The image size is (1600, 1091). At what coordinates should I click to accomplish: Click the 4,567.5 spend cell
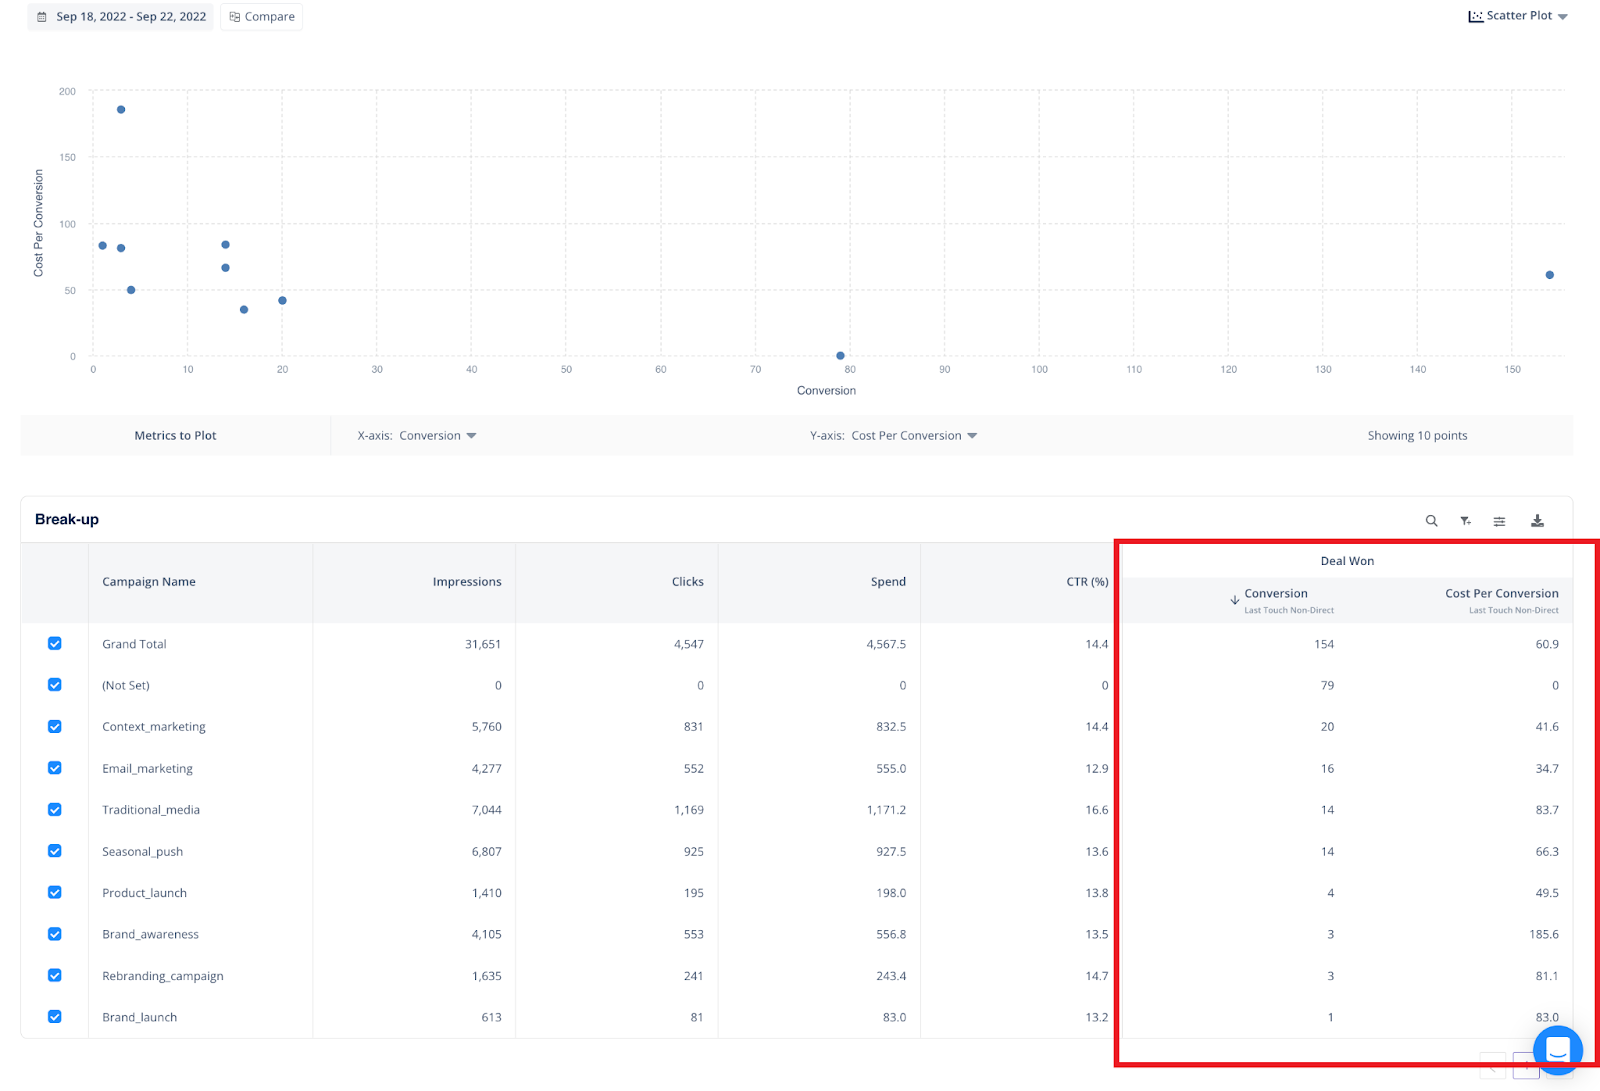(886, 644)
